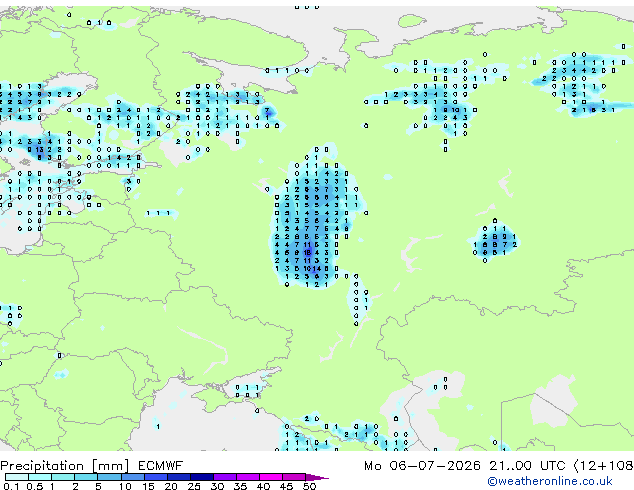Click the above-50 arrow tip of legend
The image size is (634, 490).
(x=317, y=477)
